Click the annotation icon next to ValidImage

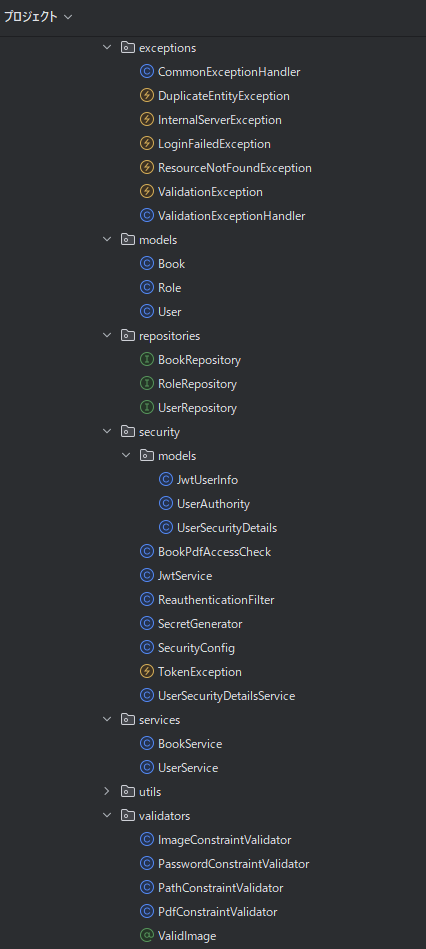(x=146, y=936)
